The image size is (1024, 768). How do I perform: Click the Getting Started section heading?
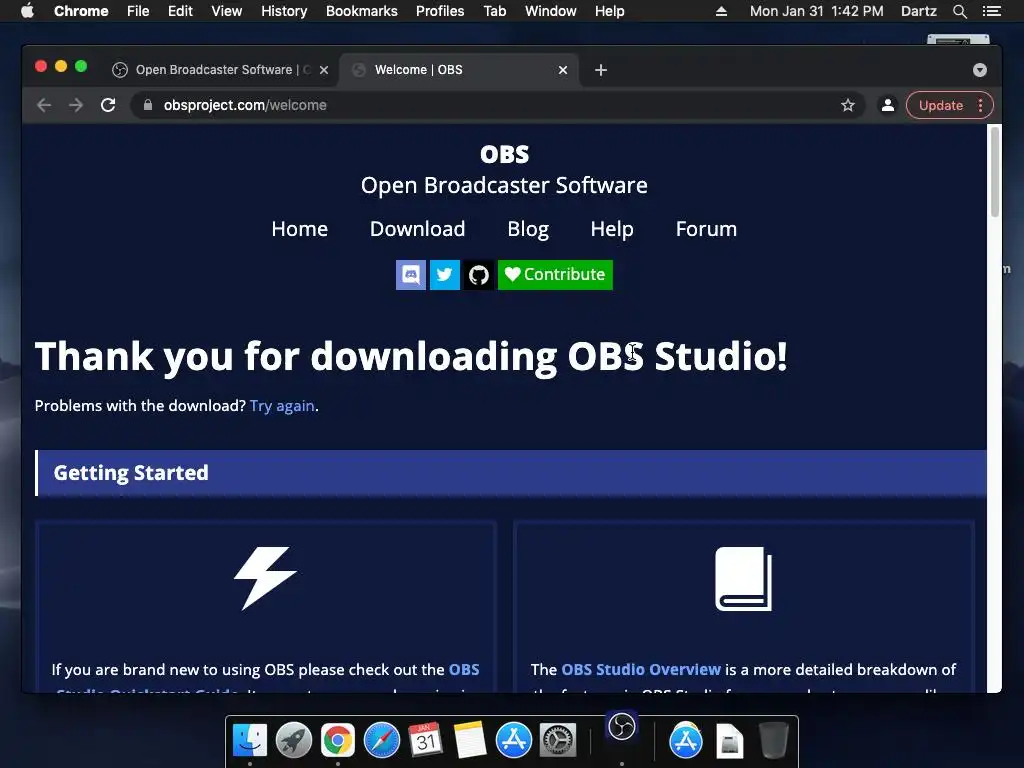(x=131, y=473)
